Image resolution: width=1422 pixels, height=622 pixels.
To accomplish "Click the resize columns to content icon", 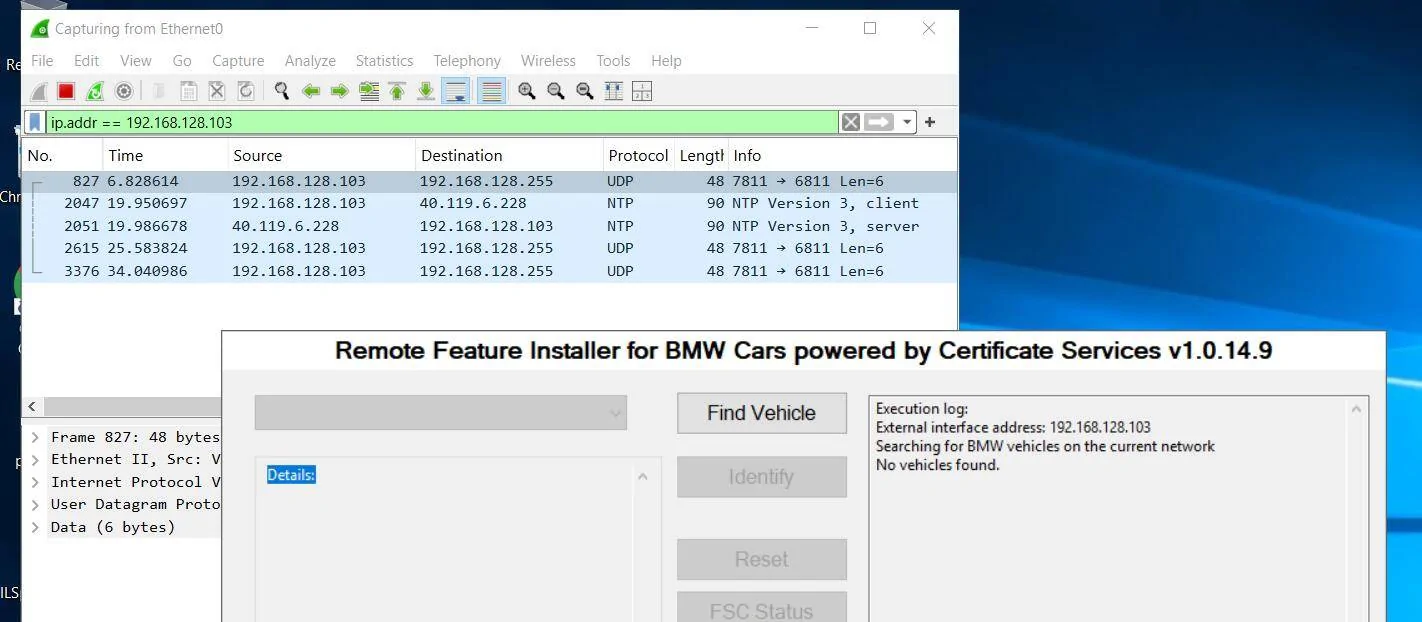I will [x=614, y=91].
